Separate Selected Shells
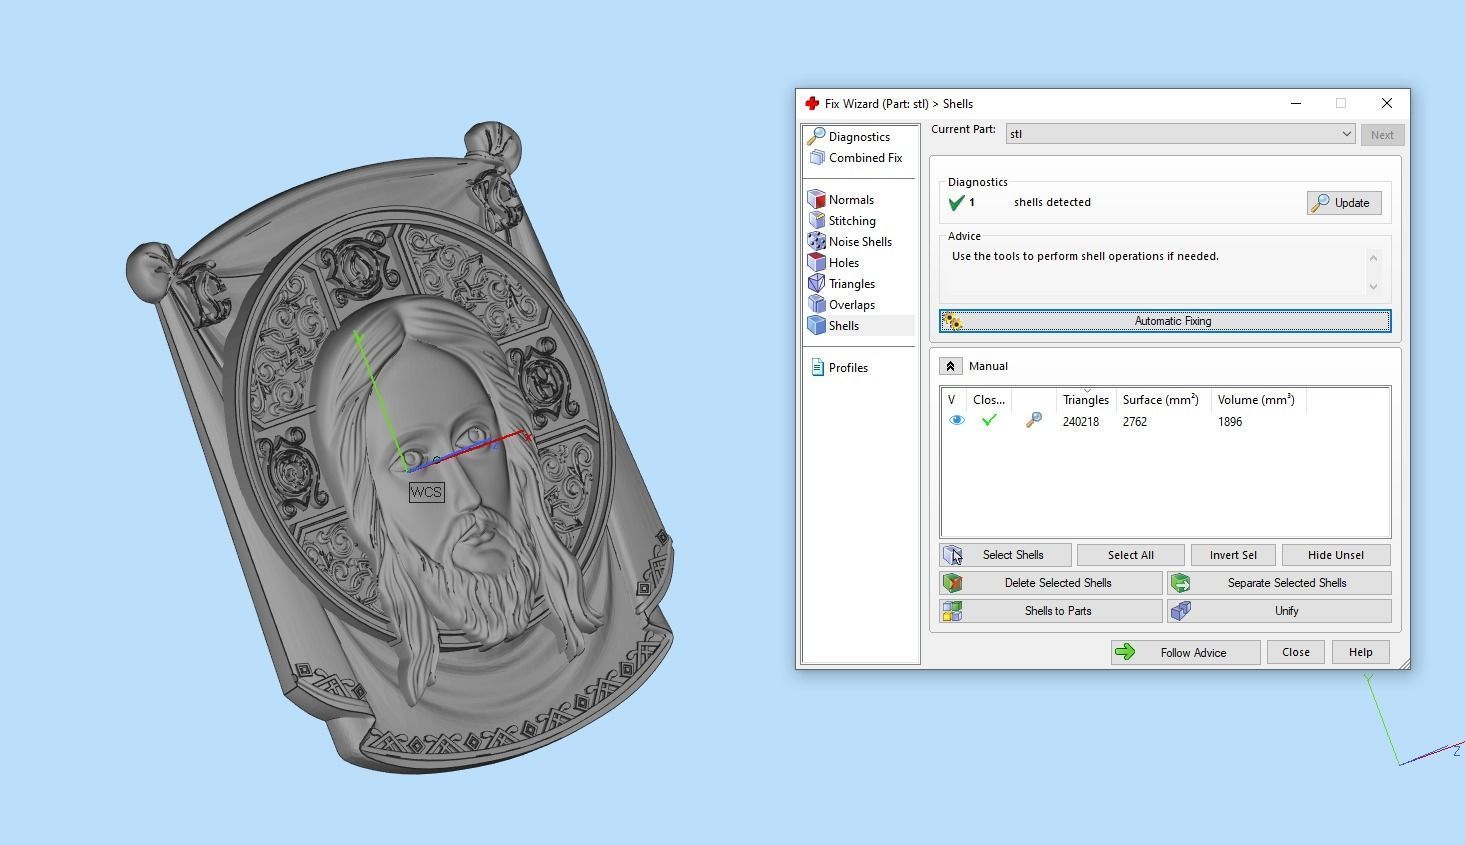The width and height of the screenshot is (1465, 845). pos(1279,583)
